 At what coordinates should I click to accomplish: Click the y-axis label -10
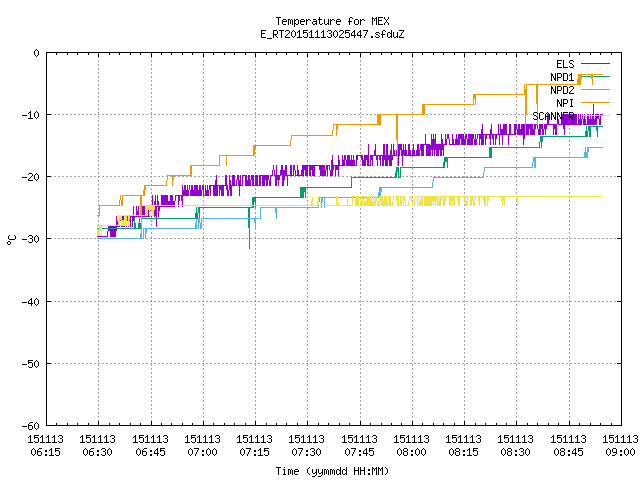(x=31, y=115)
